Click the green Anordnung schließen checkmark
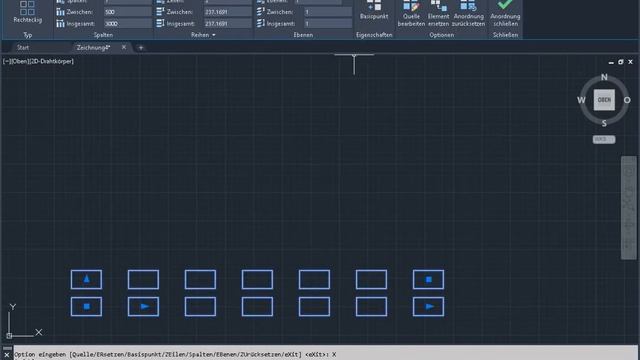640x360 pixels. [505, 5]
